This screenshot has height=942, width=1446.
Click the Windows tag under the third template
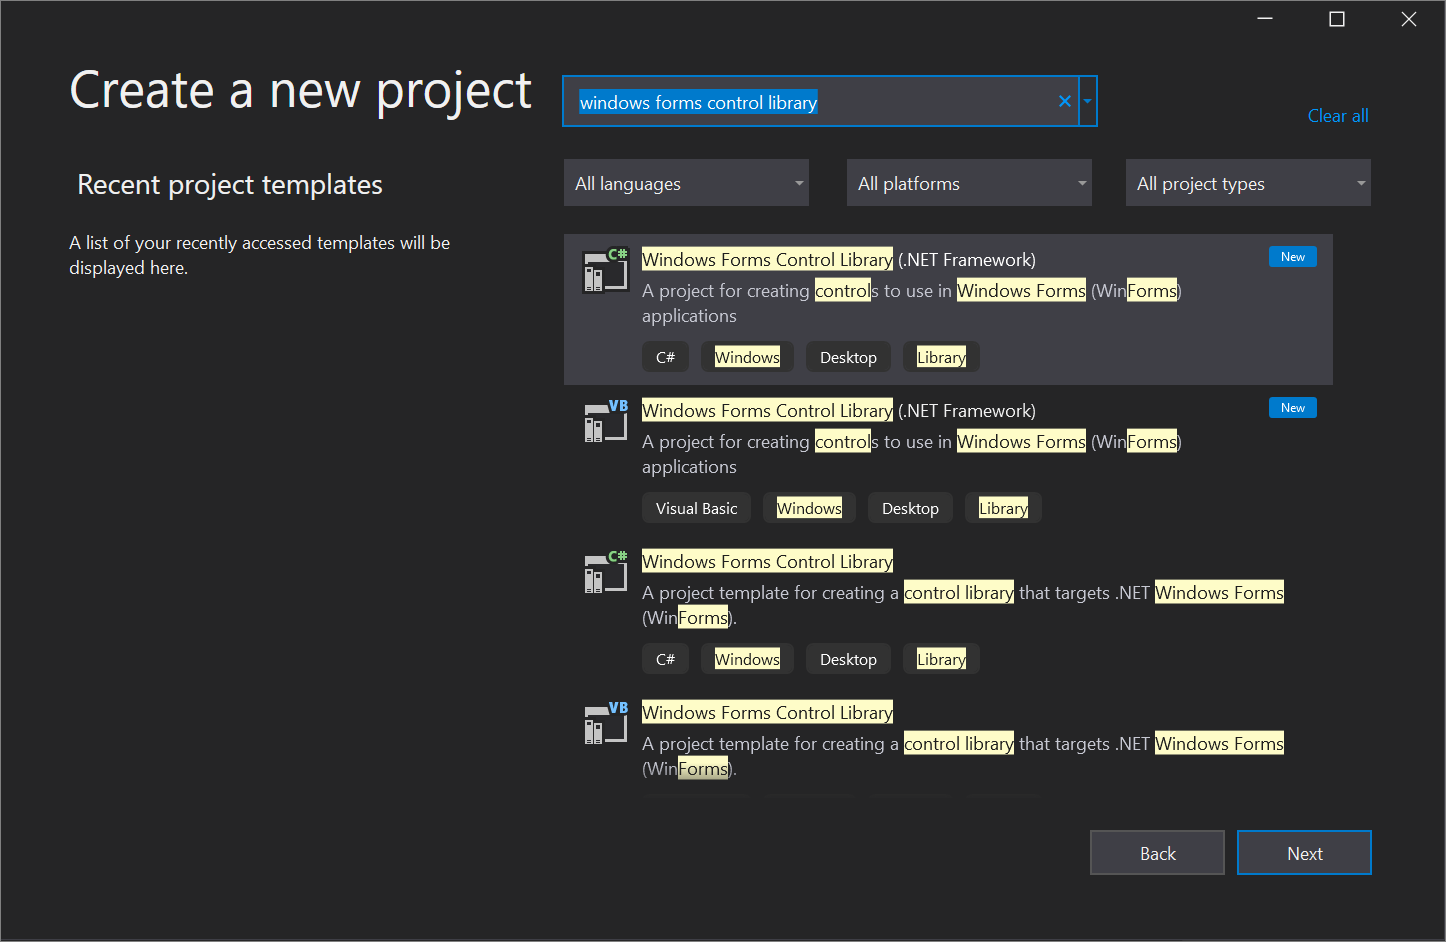[x=747, y=658]
